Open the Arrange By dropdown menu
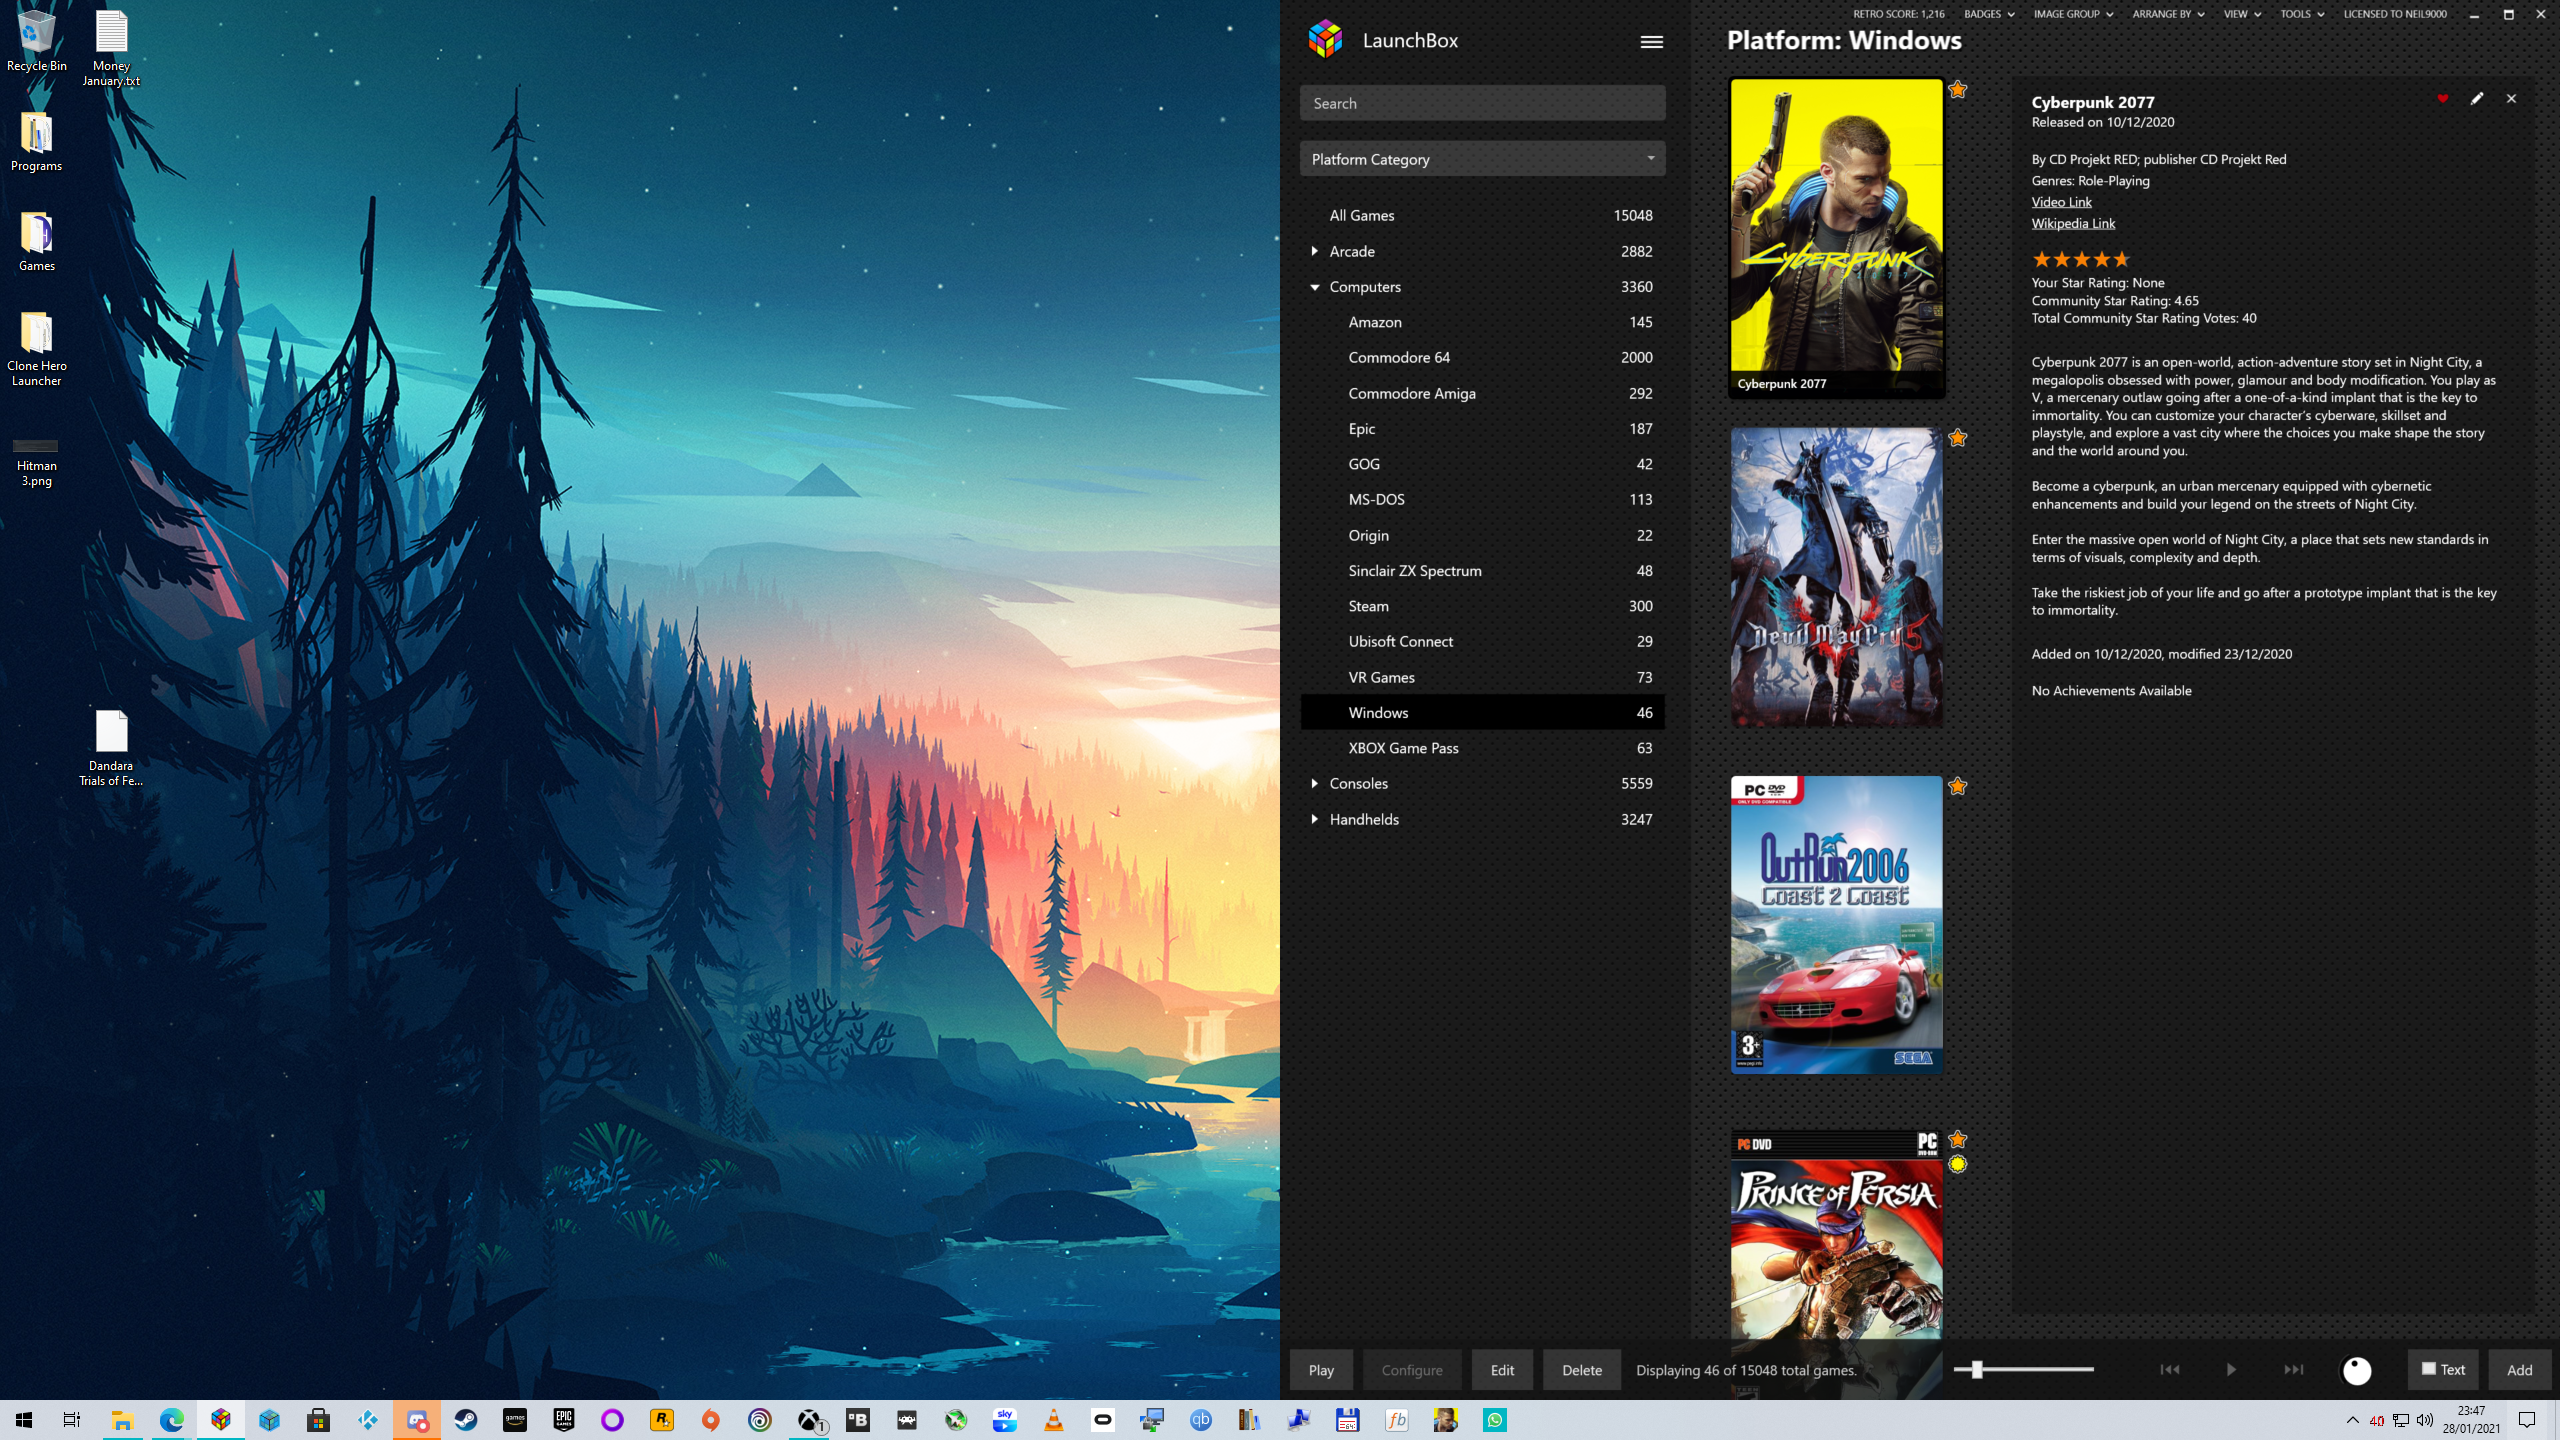Viewport: 2560px width, 1440px height. pyautogui.click(x=2168, y=14)
